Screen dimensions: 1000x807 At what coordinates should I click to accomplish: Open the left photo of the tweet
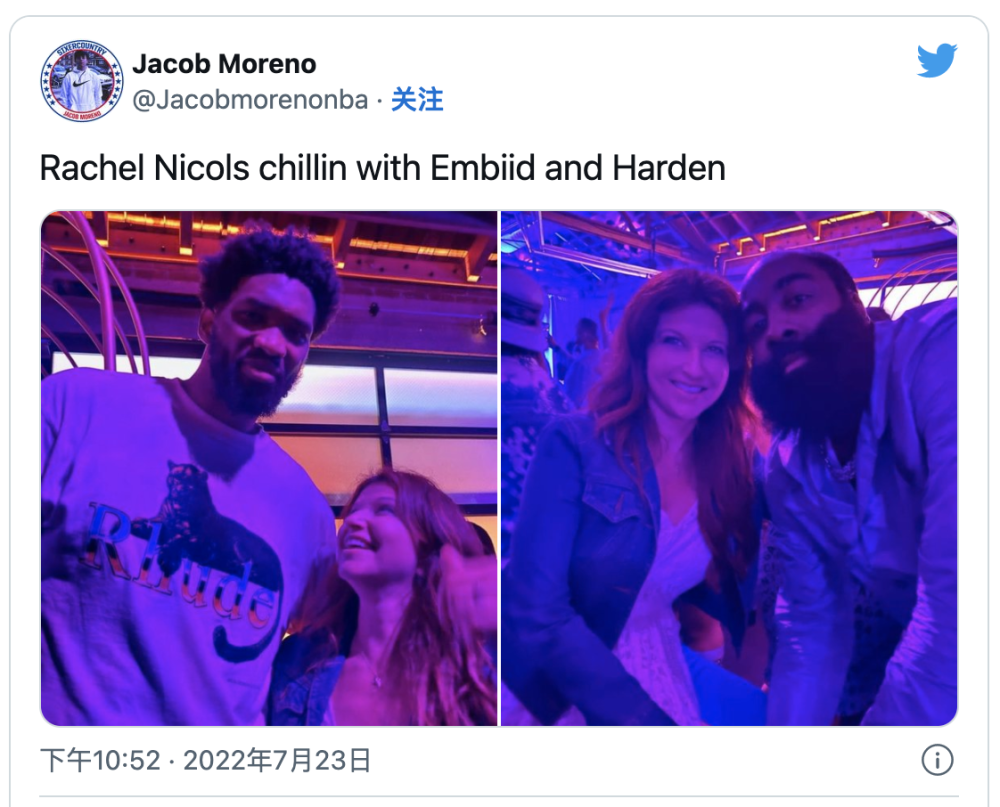coord(268,468)
